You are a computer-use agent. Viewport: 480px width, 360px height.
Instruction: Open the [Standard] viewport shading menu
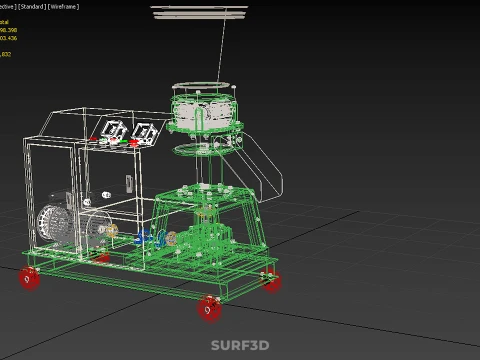click(32, 7)
